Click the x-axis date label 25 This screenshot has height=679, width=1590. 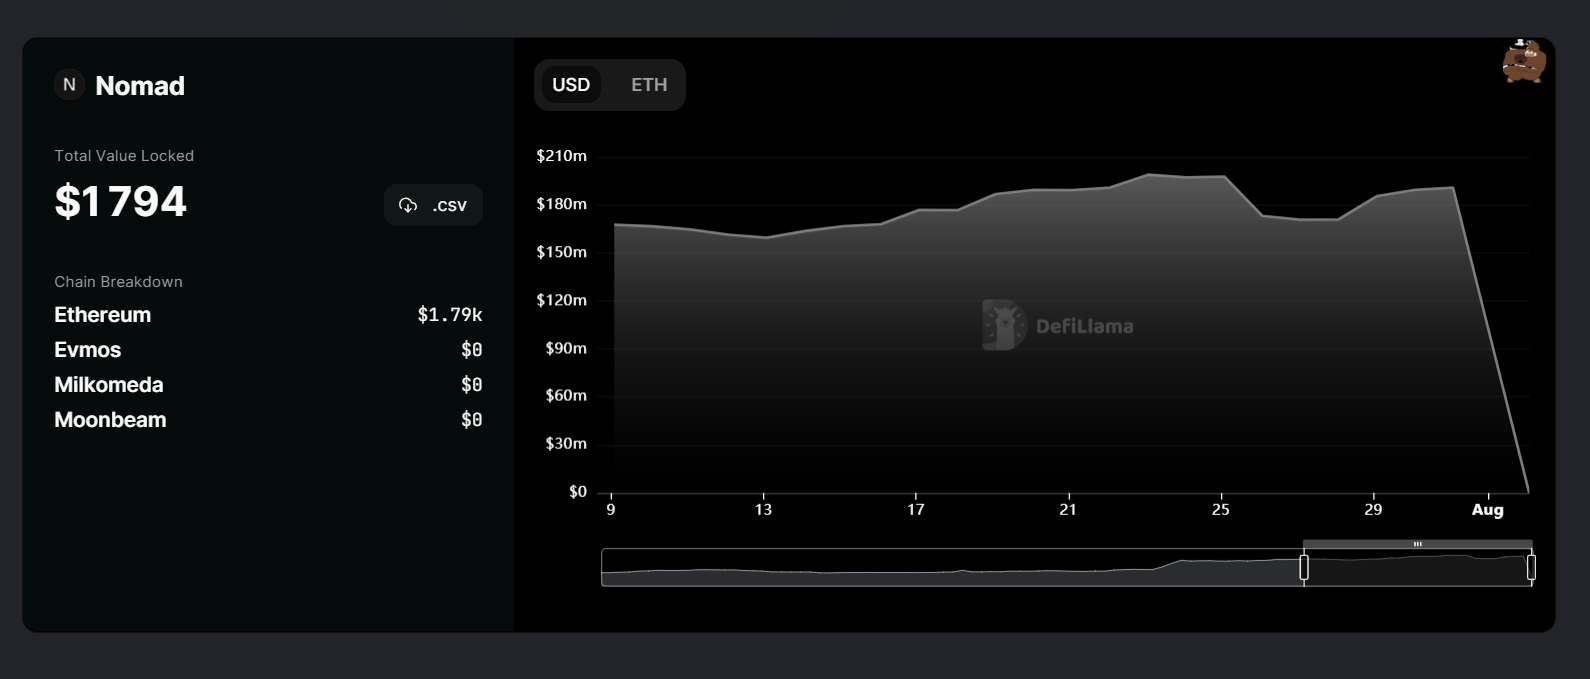1221,510
